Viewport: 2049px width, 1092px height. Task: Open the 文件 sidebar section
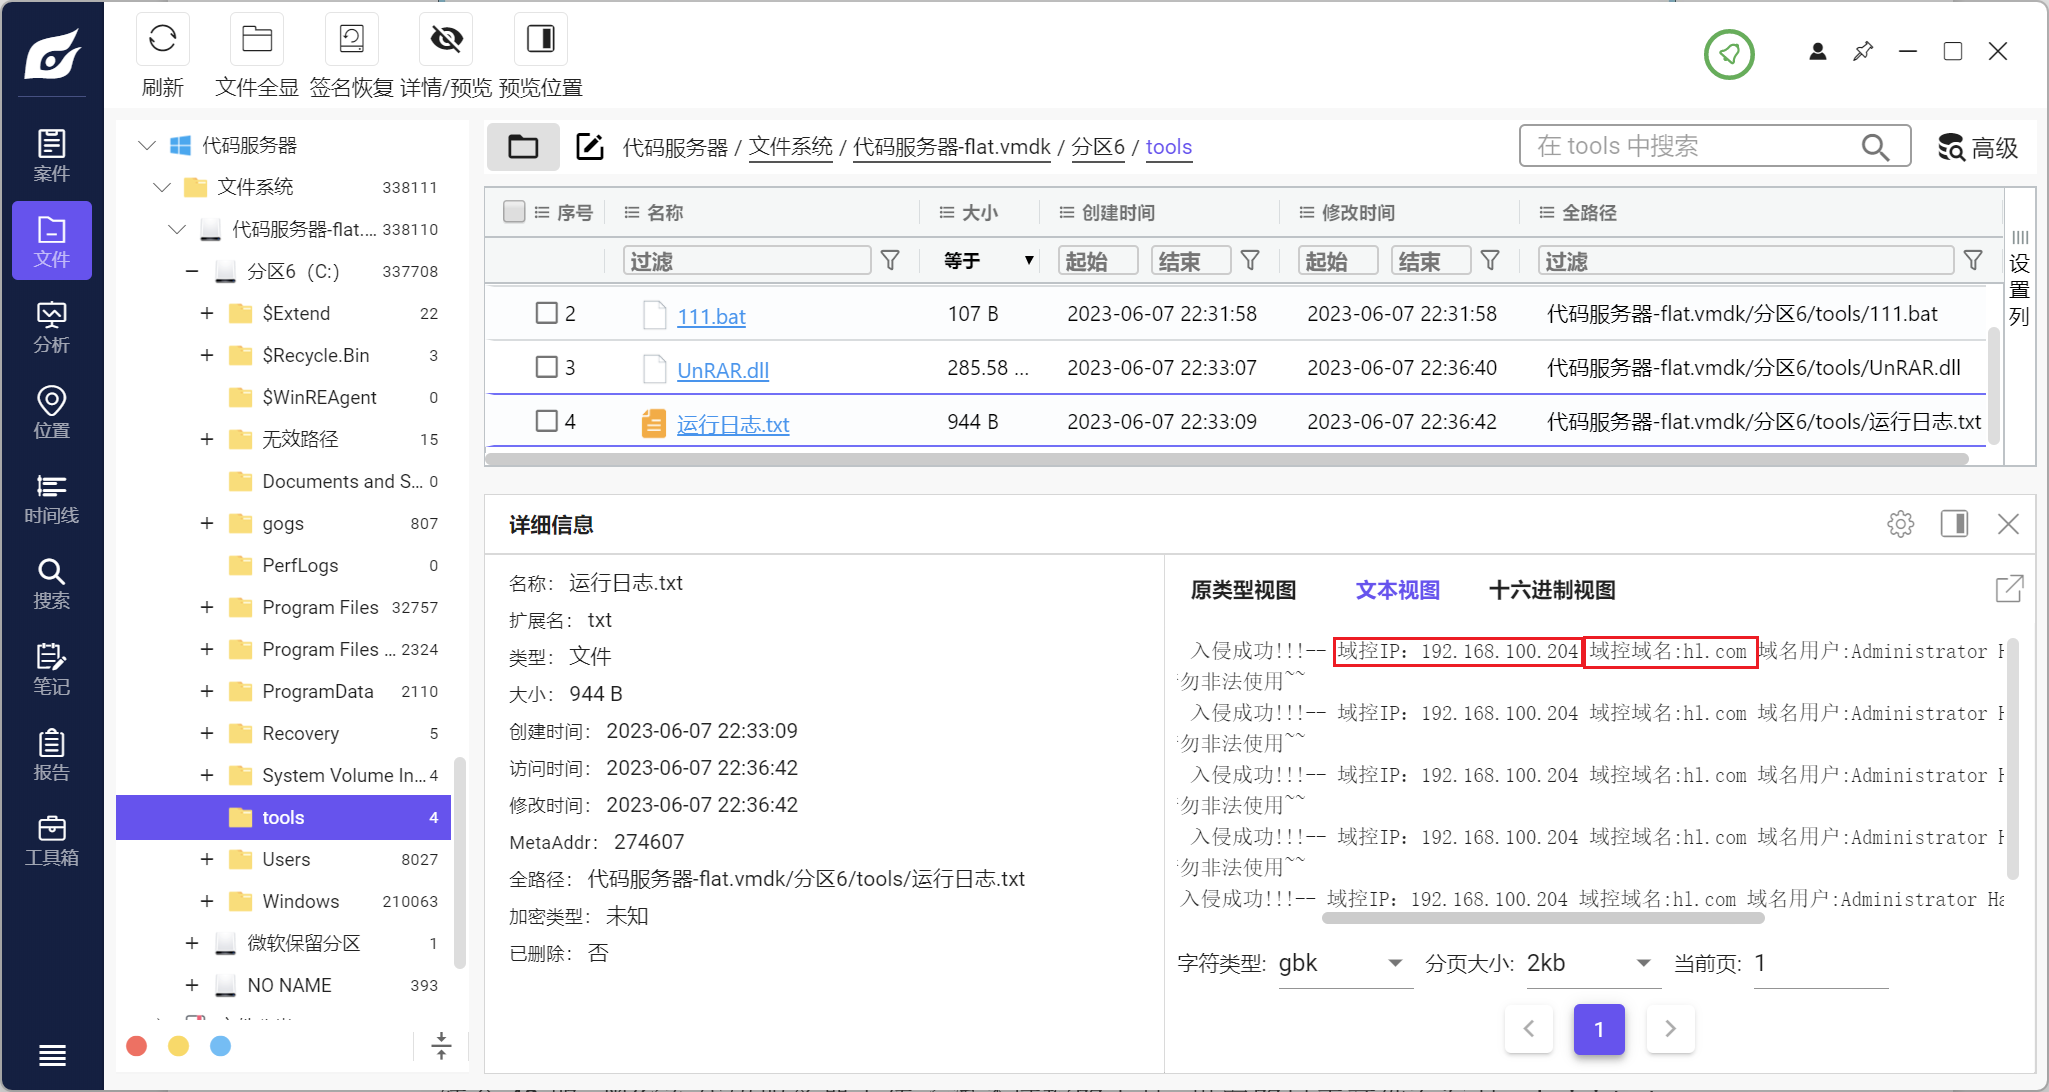[x=52, y=241]
